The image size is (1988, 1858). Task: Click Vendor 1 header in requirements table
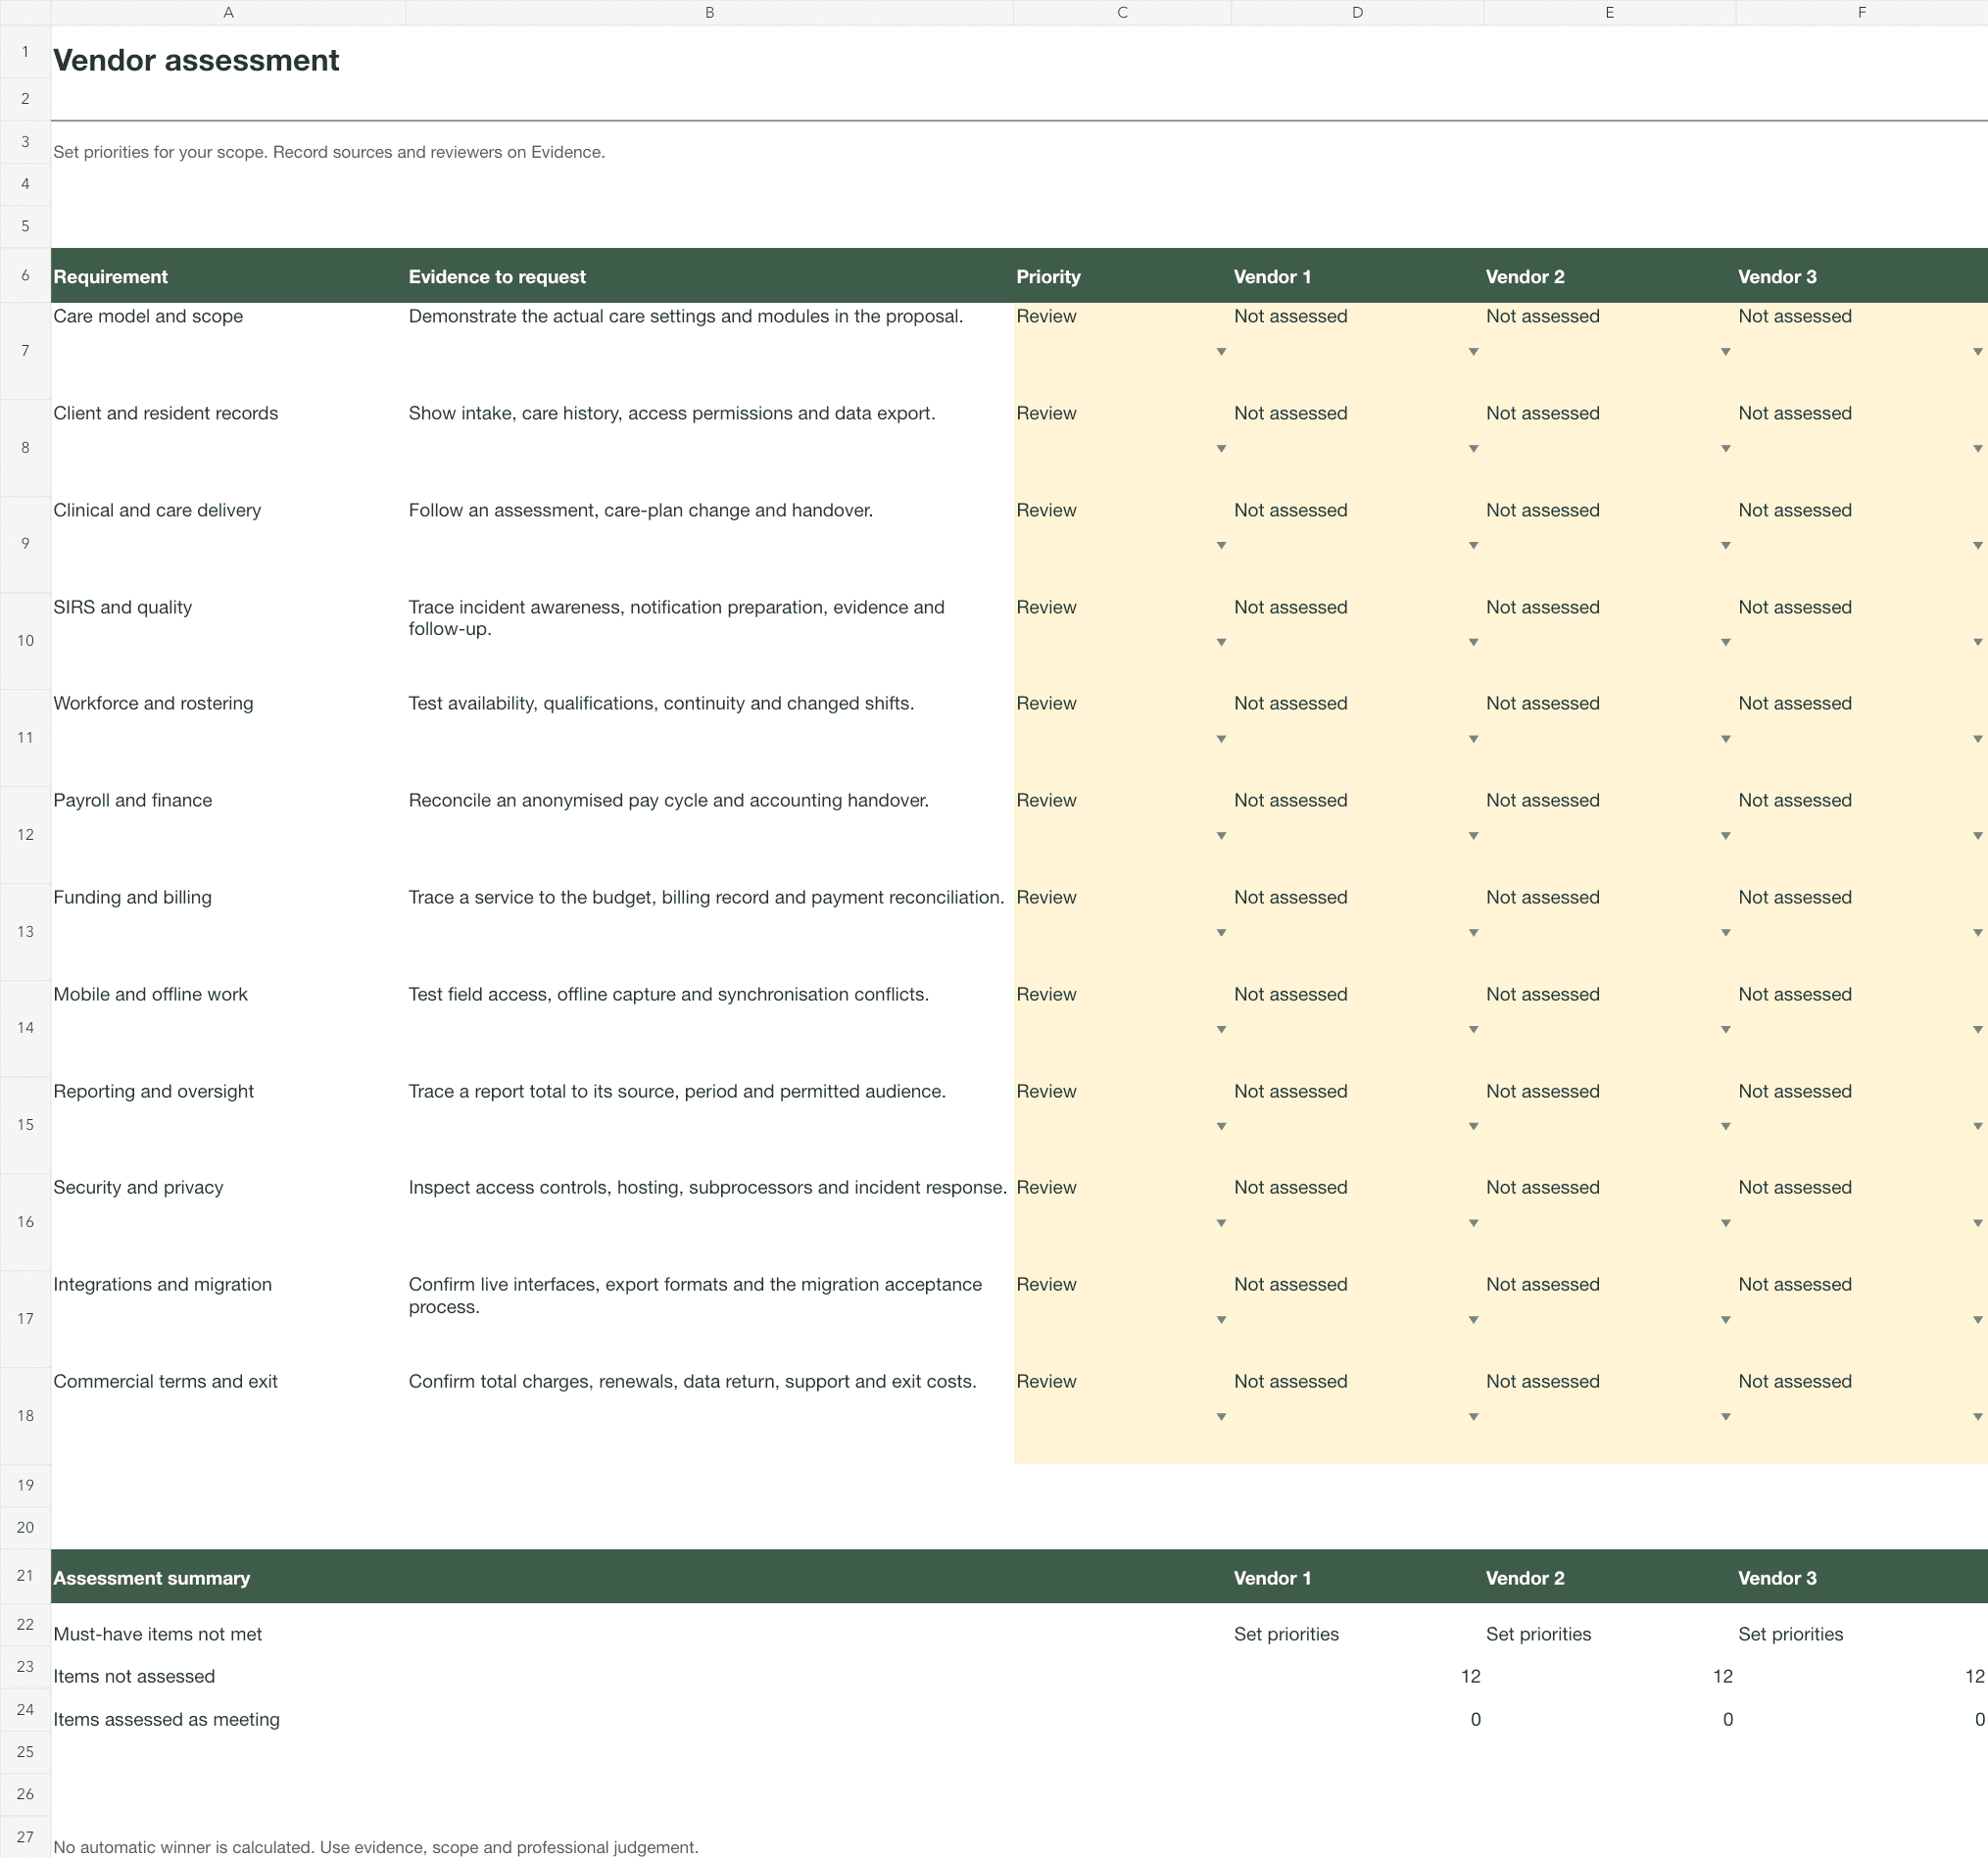[1357, 276]
